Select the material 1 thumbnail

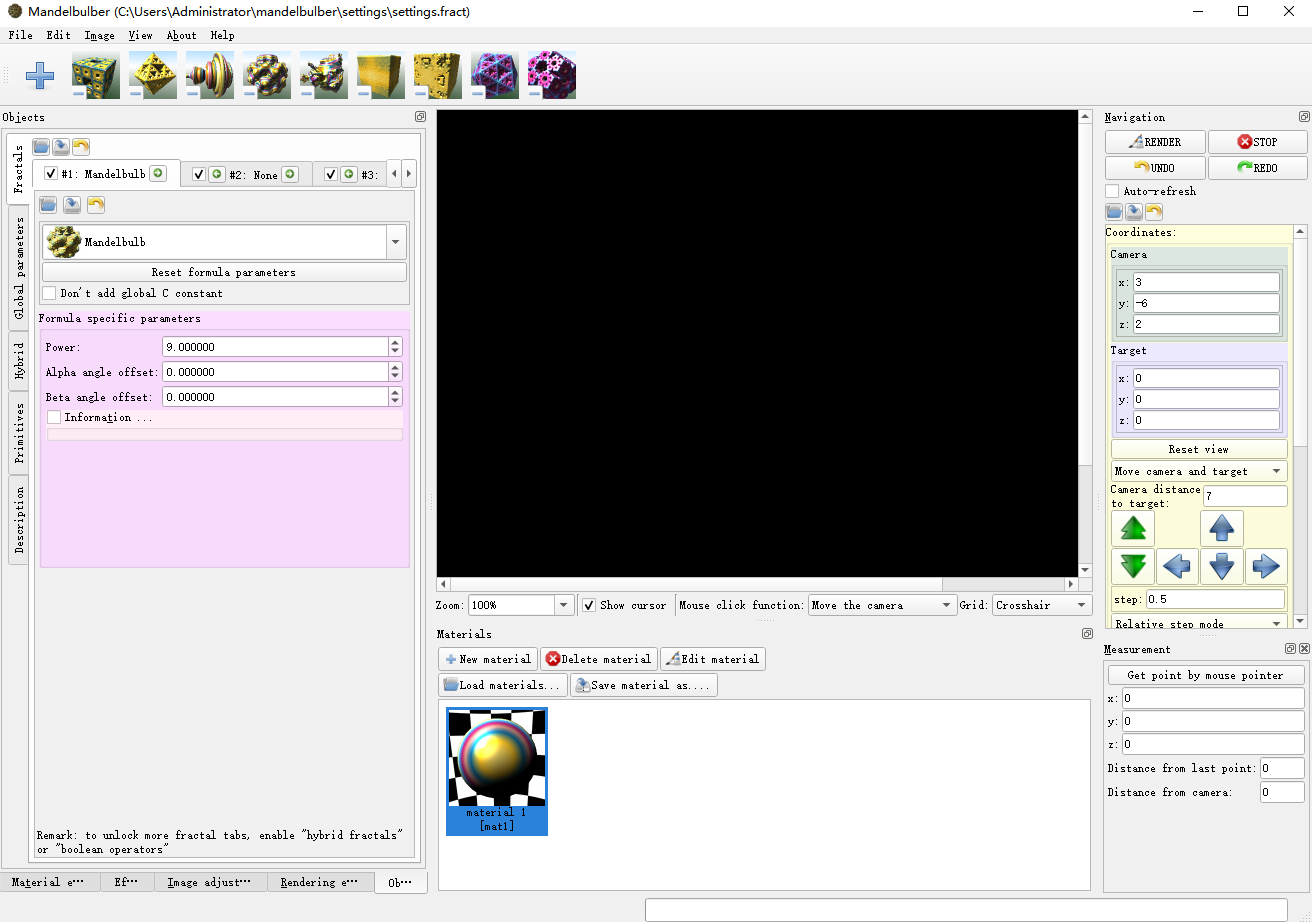click(497, 771)
